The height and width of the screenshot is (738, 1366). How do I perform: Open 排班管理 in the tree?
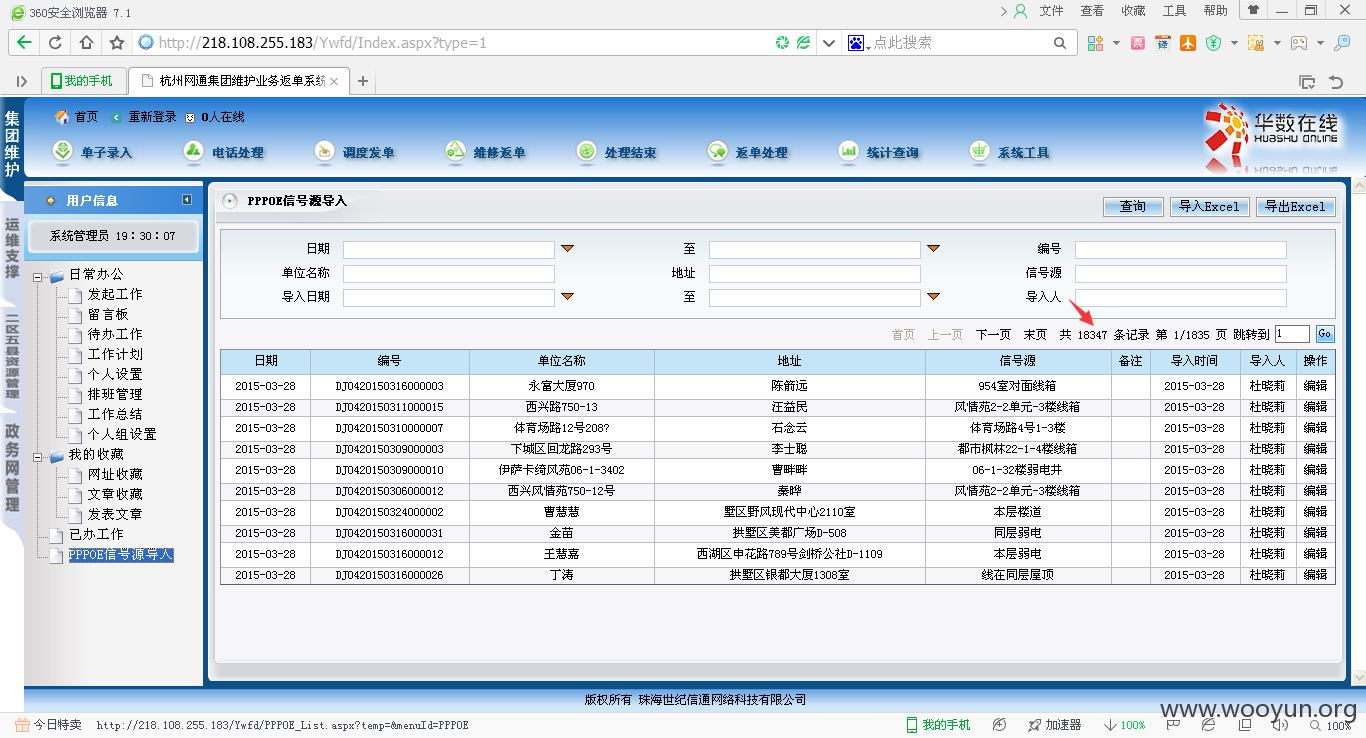[115, 394]
